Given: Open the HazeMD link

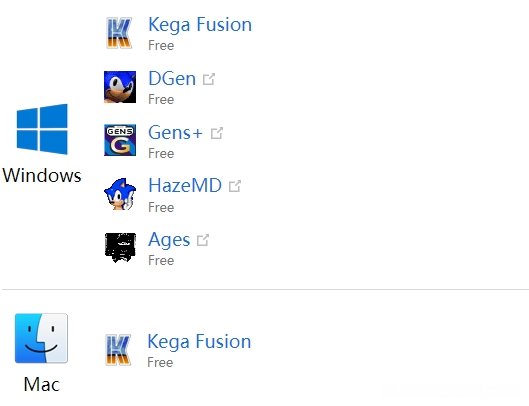Looking at the screenshot, I should 185,186.
